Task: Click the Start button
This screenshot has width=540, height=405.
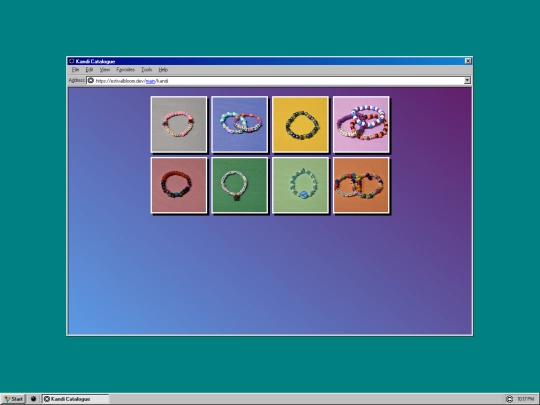Action: pos(13,399)
